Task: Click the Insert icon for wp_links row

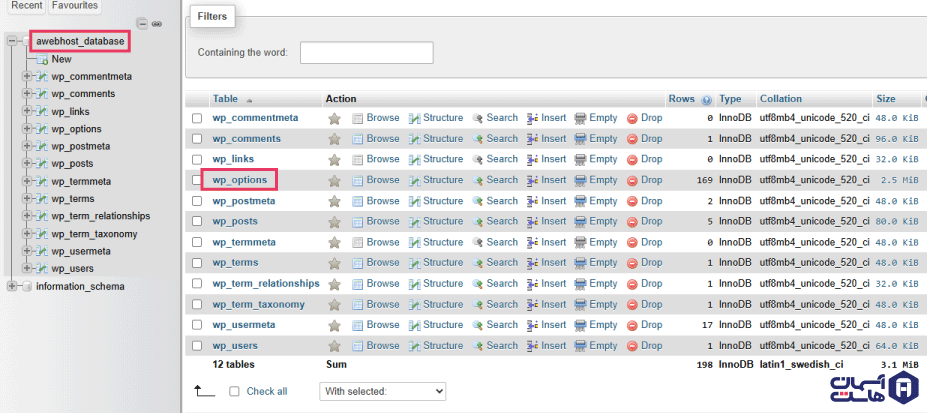Action: (x=533, y=160)
